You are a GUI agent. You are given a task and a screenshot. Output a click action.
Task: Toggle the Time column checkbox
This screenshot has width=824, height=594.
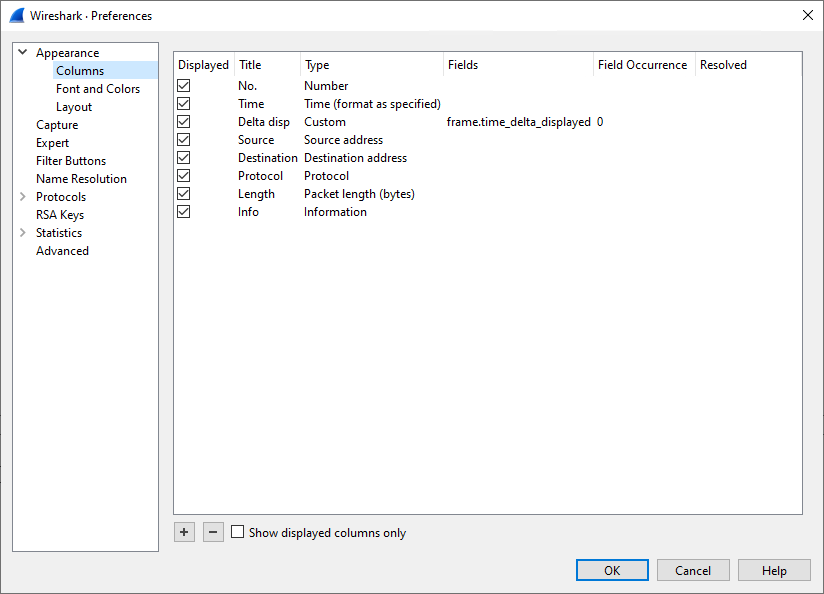[x=183, y=103]
